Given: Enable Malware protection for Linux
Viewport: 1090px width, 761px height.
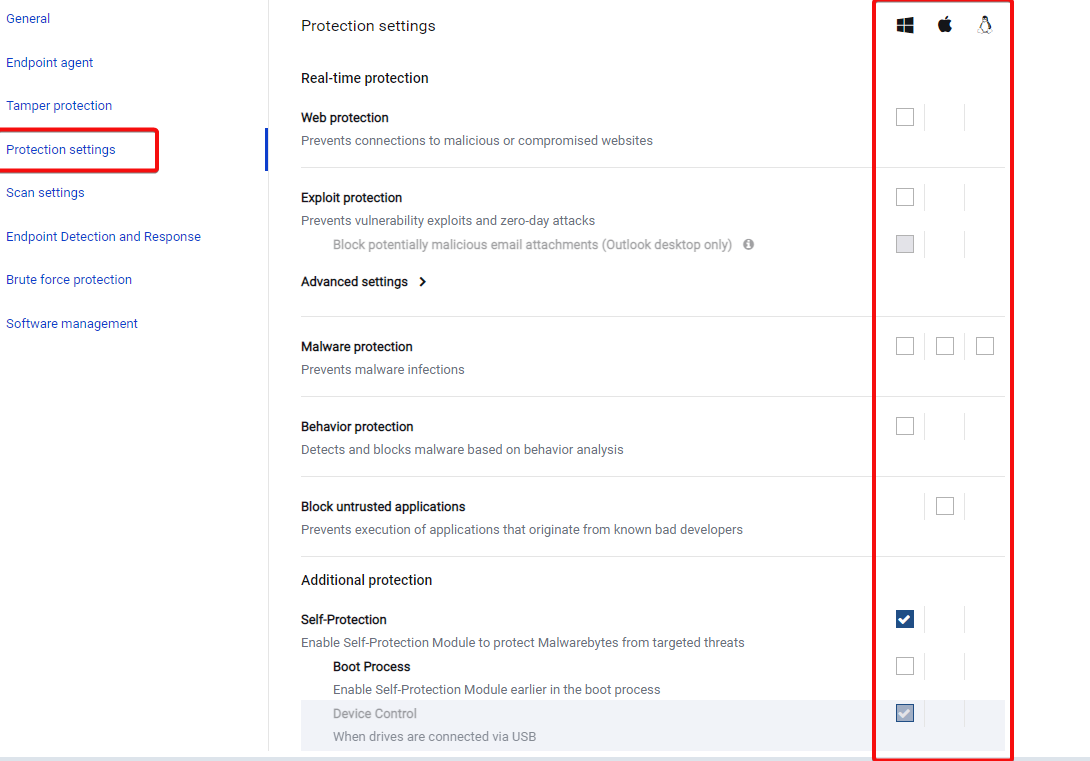Looking at the screenshot, I should (x=985, y=346).
